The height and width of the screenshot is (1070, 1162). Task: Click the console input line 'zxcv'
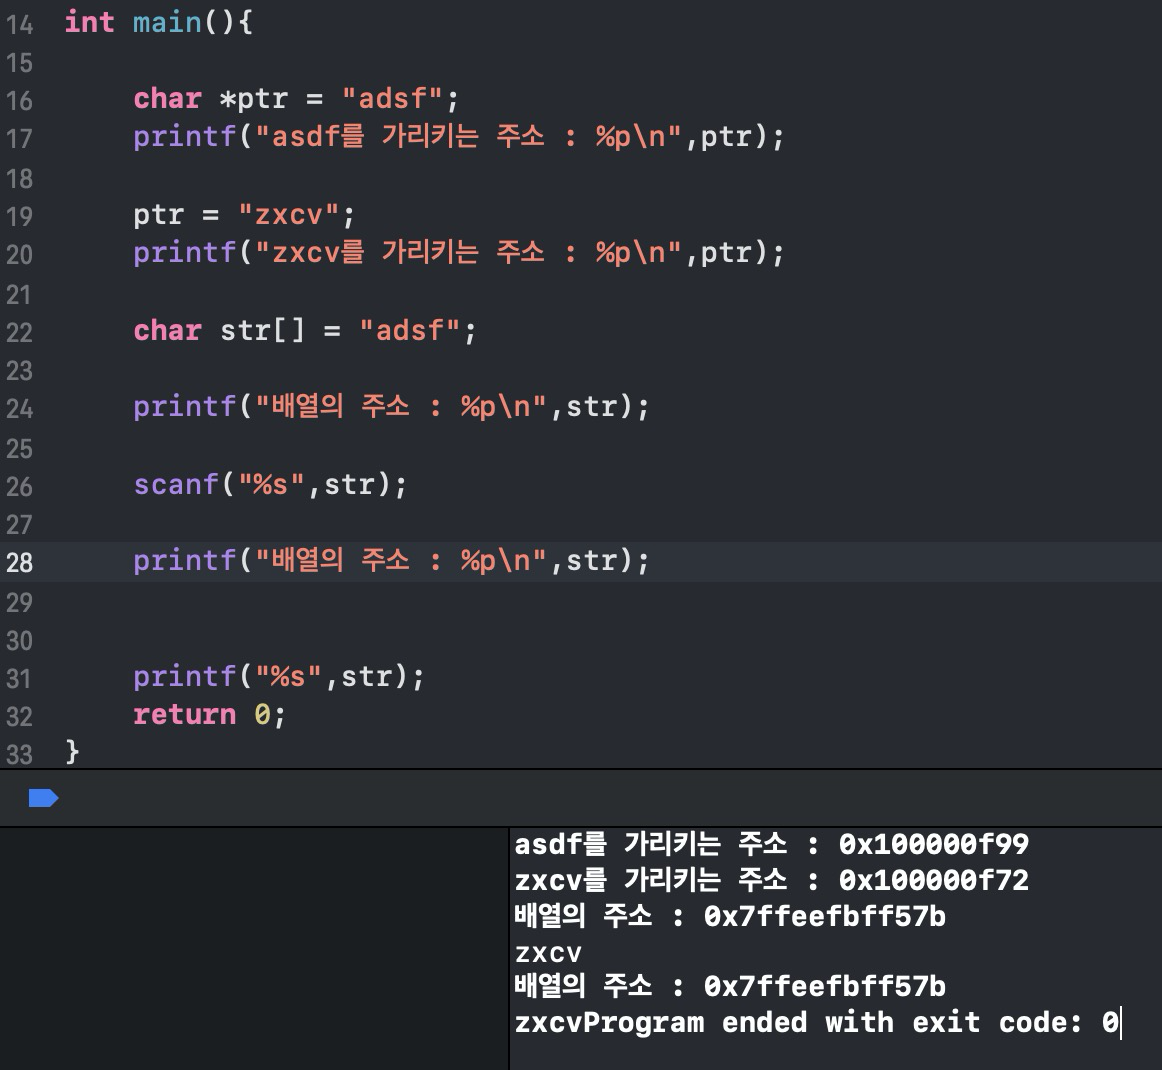point(548,954)
